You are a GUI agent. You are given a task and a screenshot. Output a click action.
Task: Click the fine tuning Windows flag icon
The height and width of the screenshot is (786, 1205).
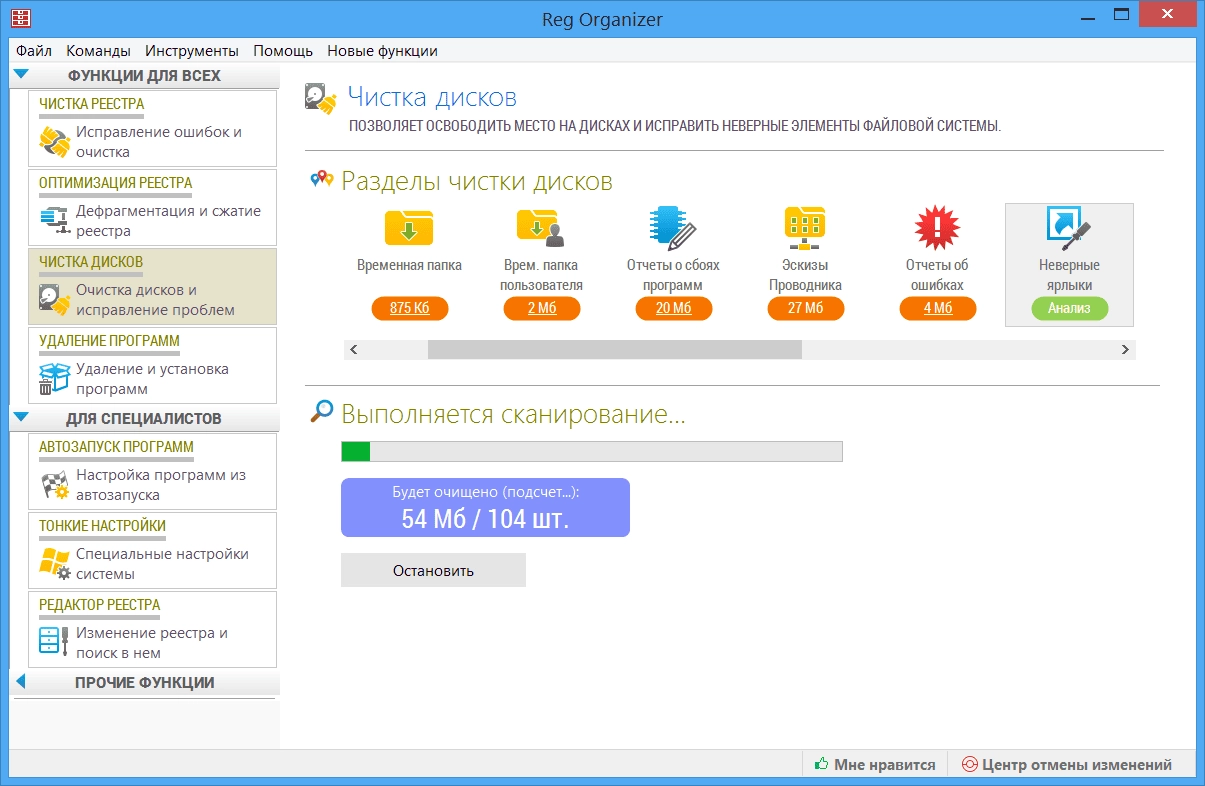(54, 563)
